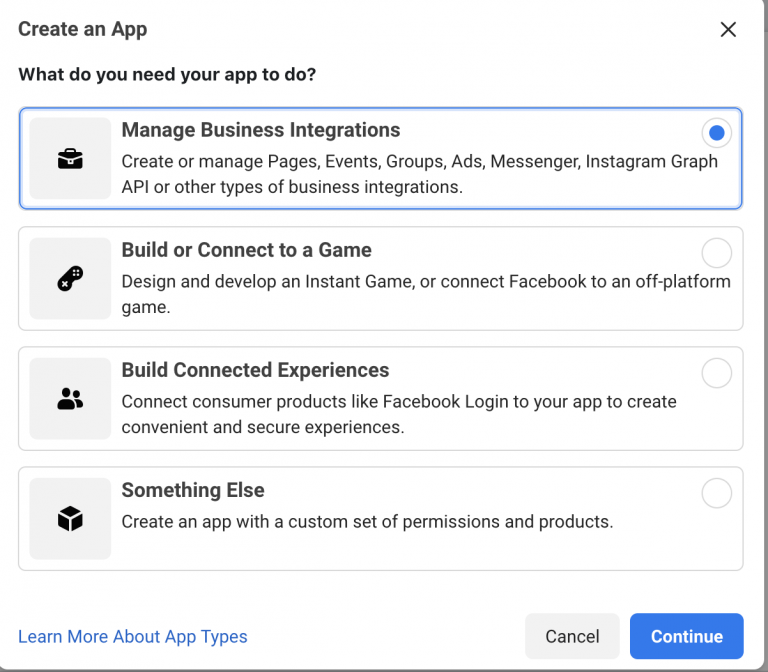Click the game controller icon

coord(70,279)
